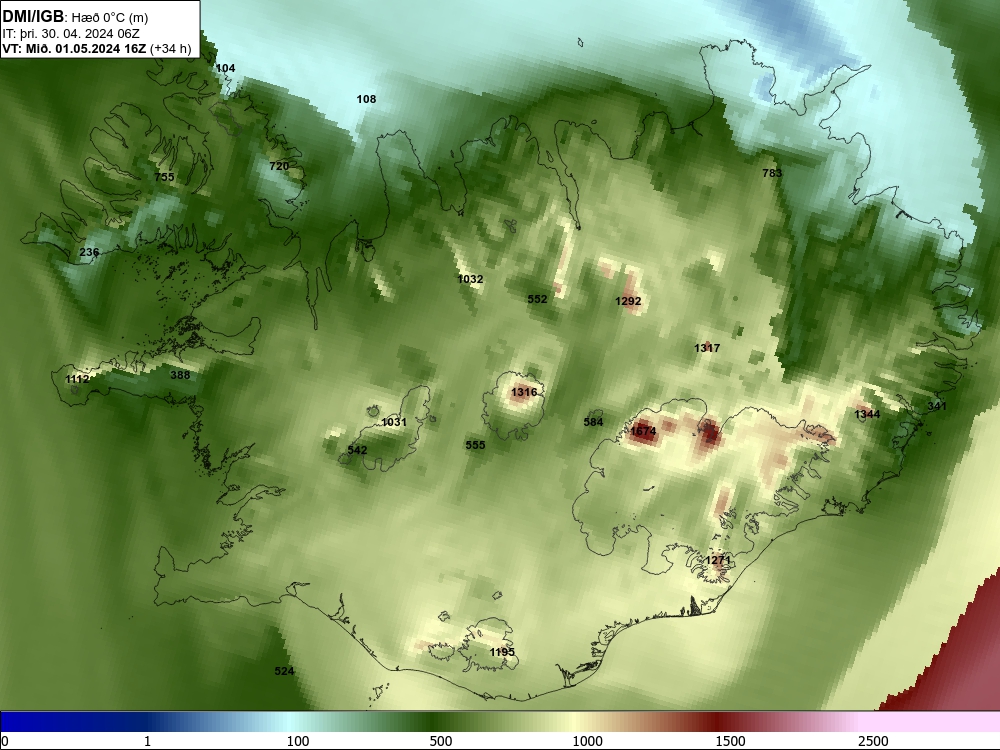Image resolution: width=1000 pixels, height=750 pixels.
Task: Click the 1292 height value
Action: coord(628,301)
